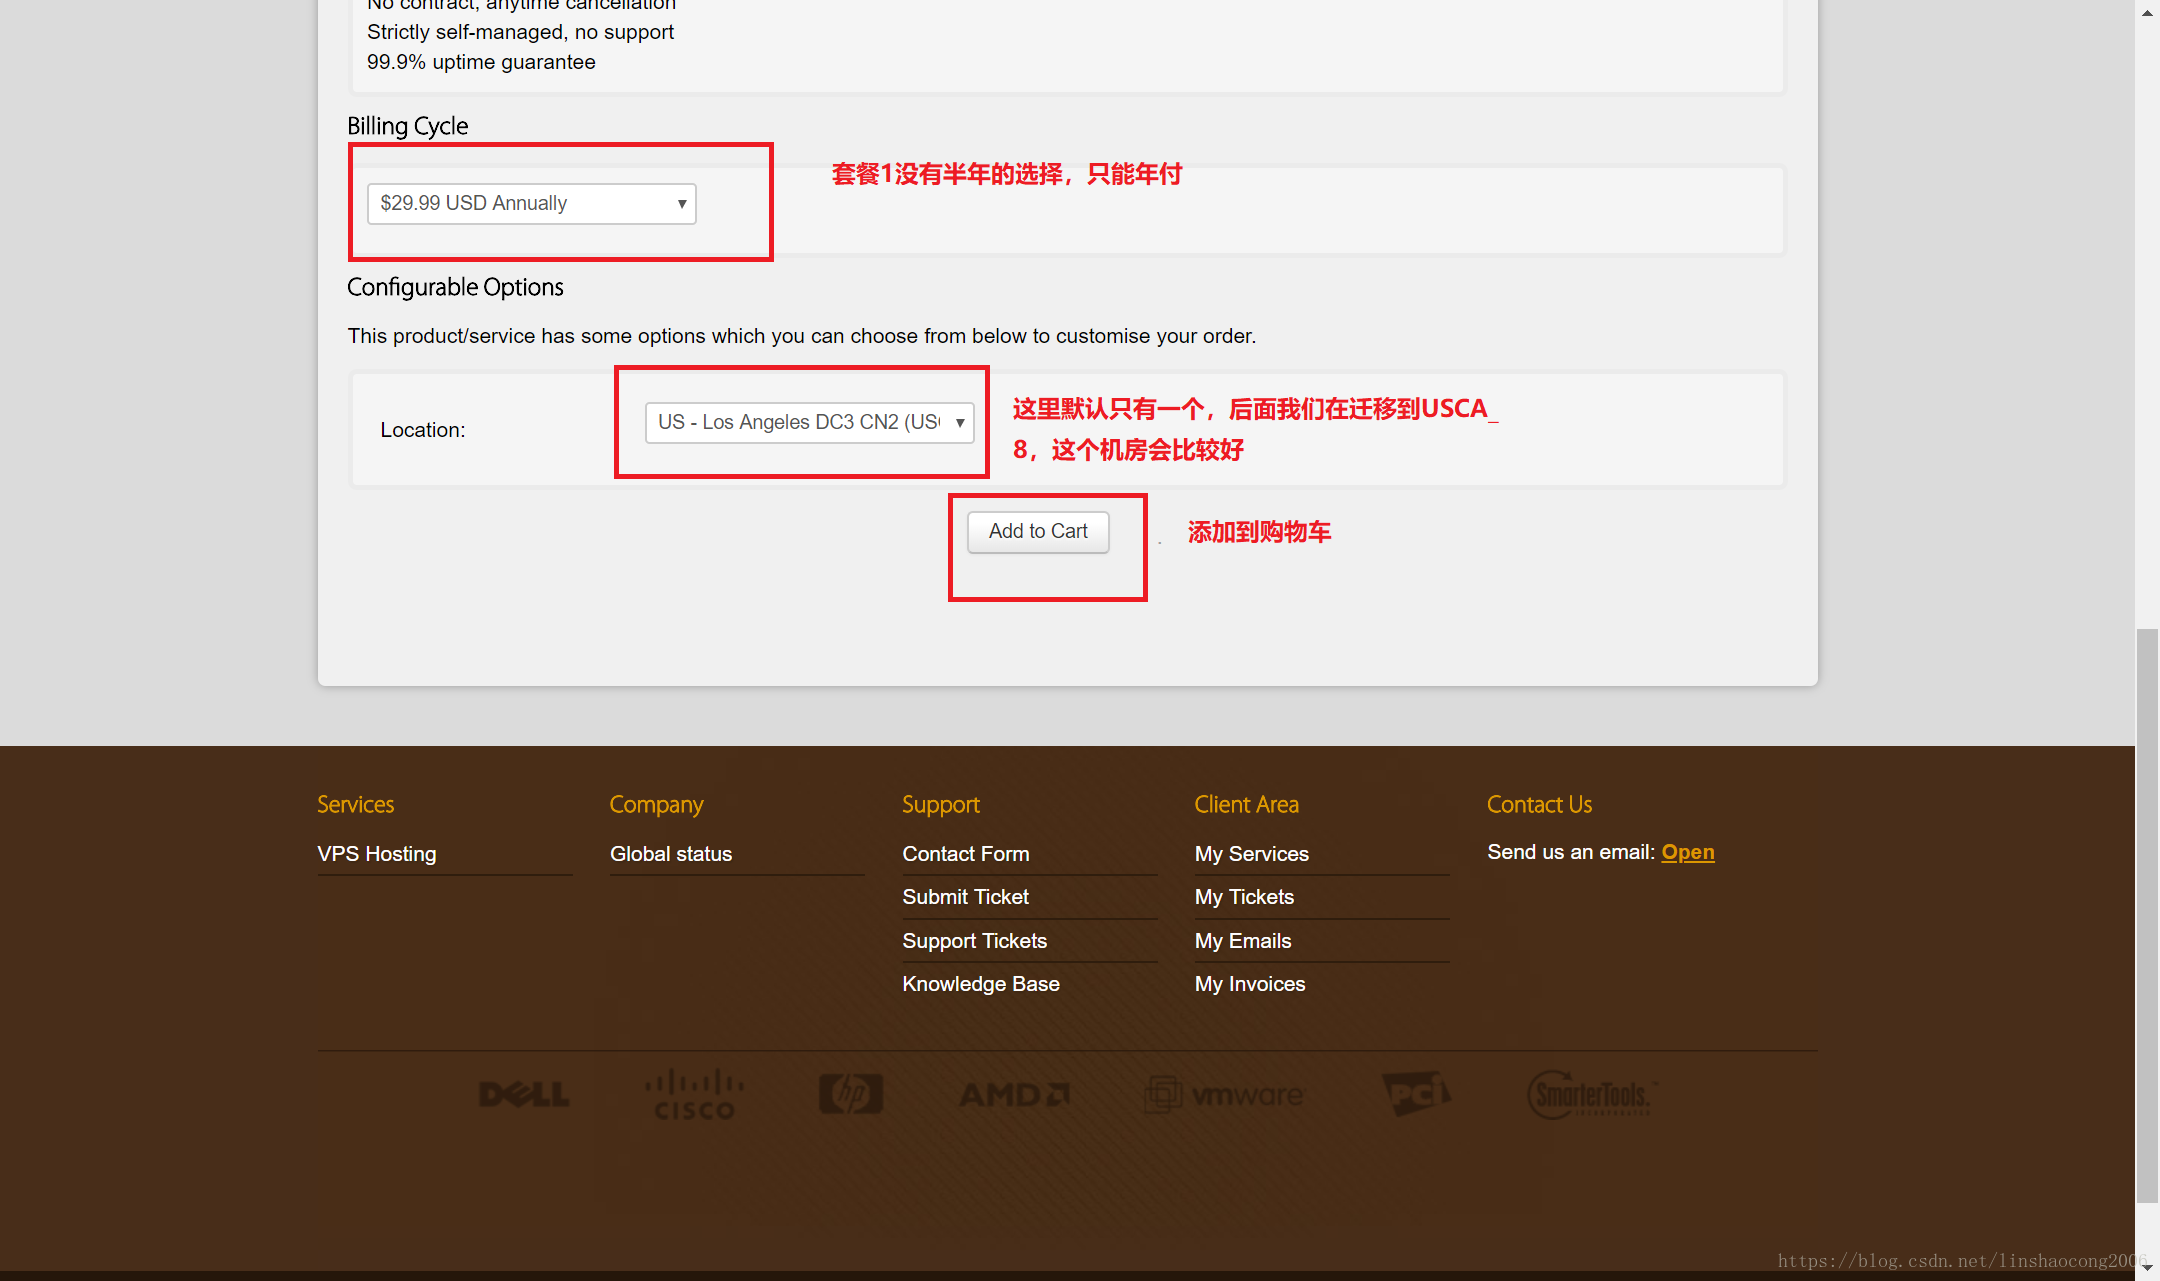Click the VMware logo in footer
This screenshot has height=1281, width=2160.
point(1224,1095)
